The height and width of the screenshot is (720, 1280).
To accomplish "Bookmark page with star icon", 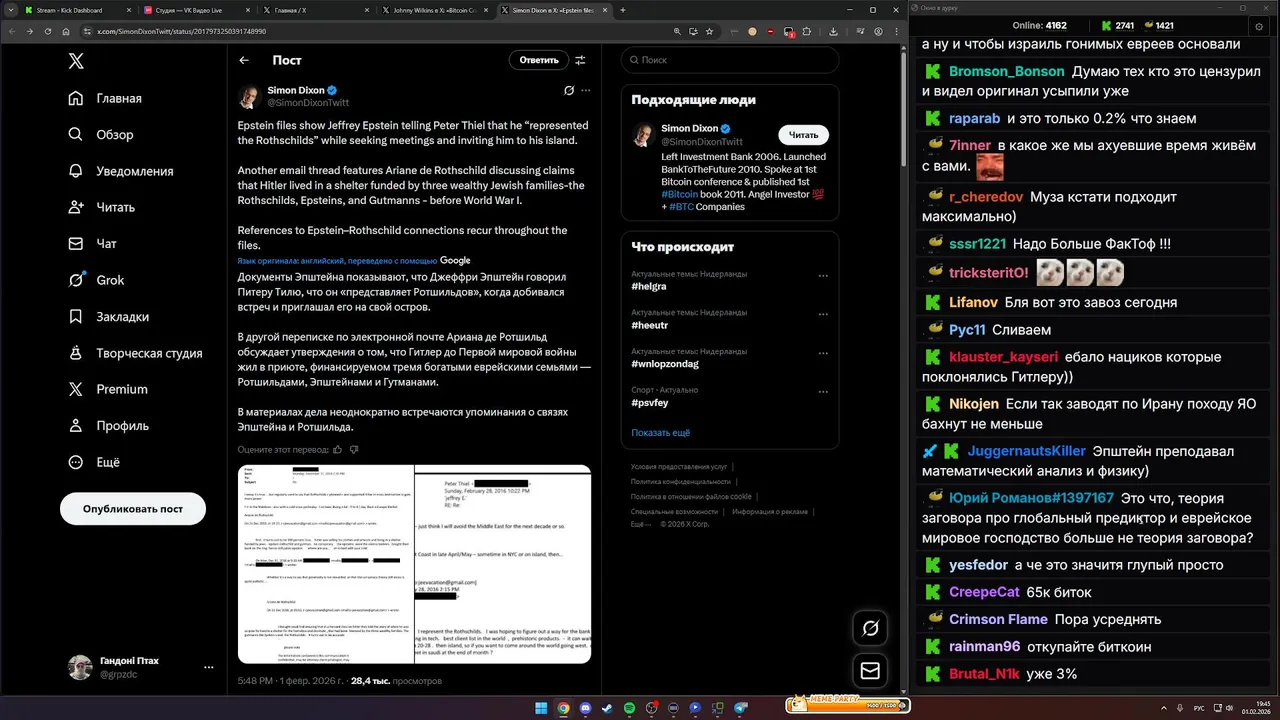I will click(709, 31).
